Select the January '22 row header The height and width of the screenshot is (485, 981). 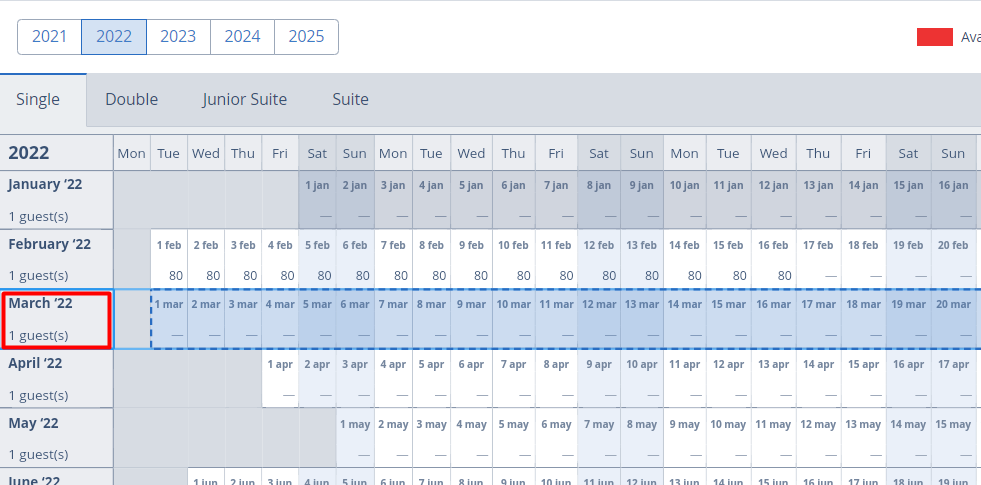coord(56,200)
